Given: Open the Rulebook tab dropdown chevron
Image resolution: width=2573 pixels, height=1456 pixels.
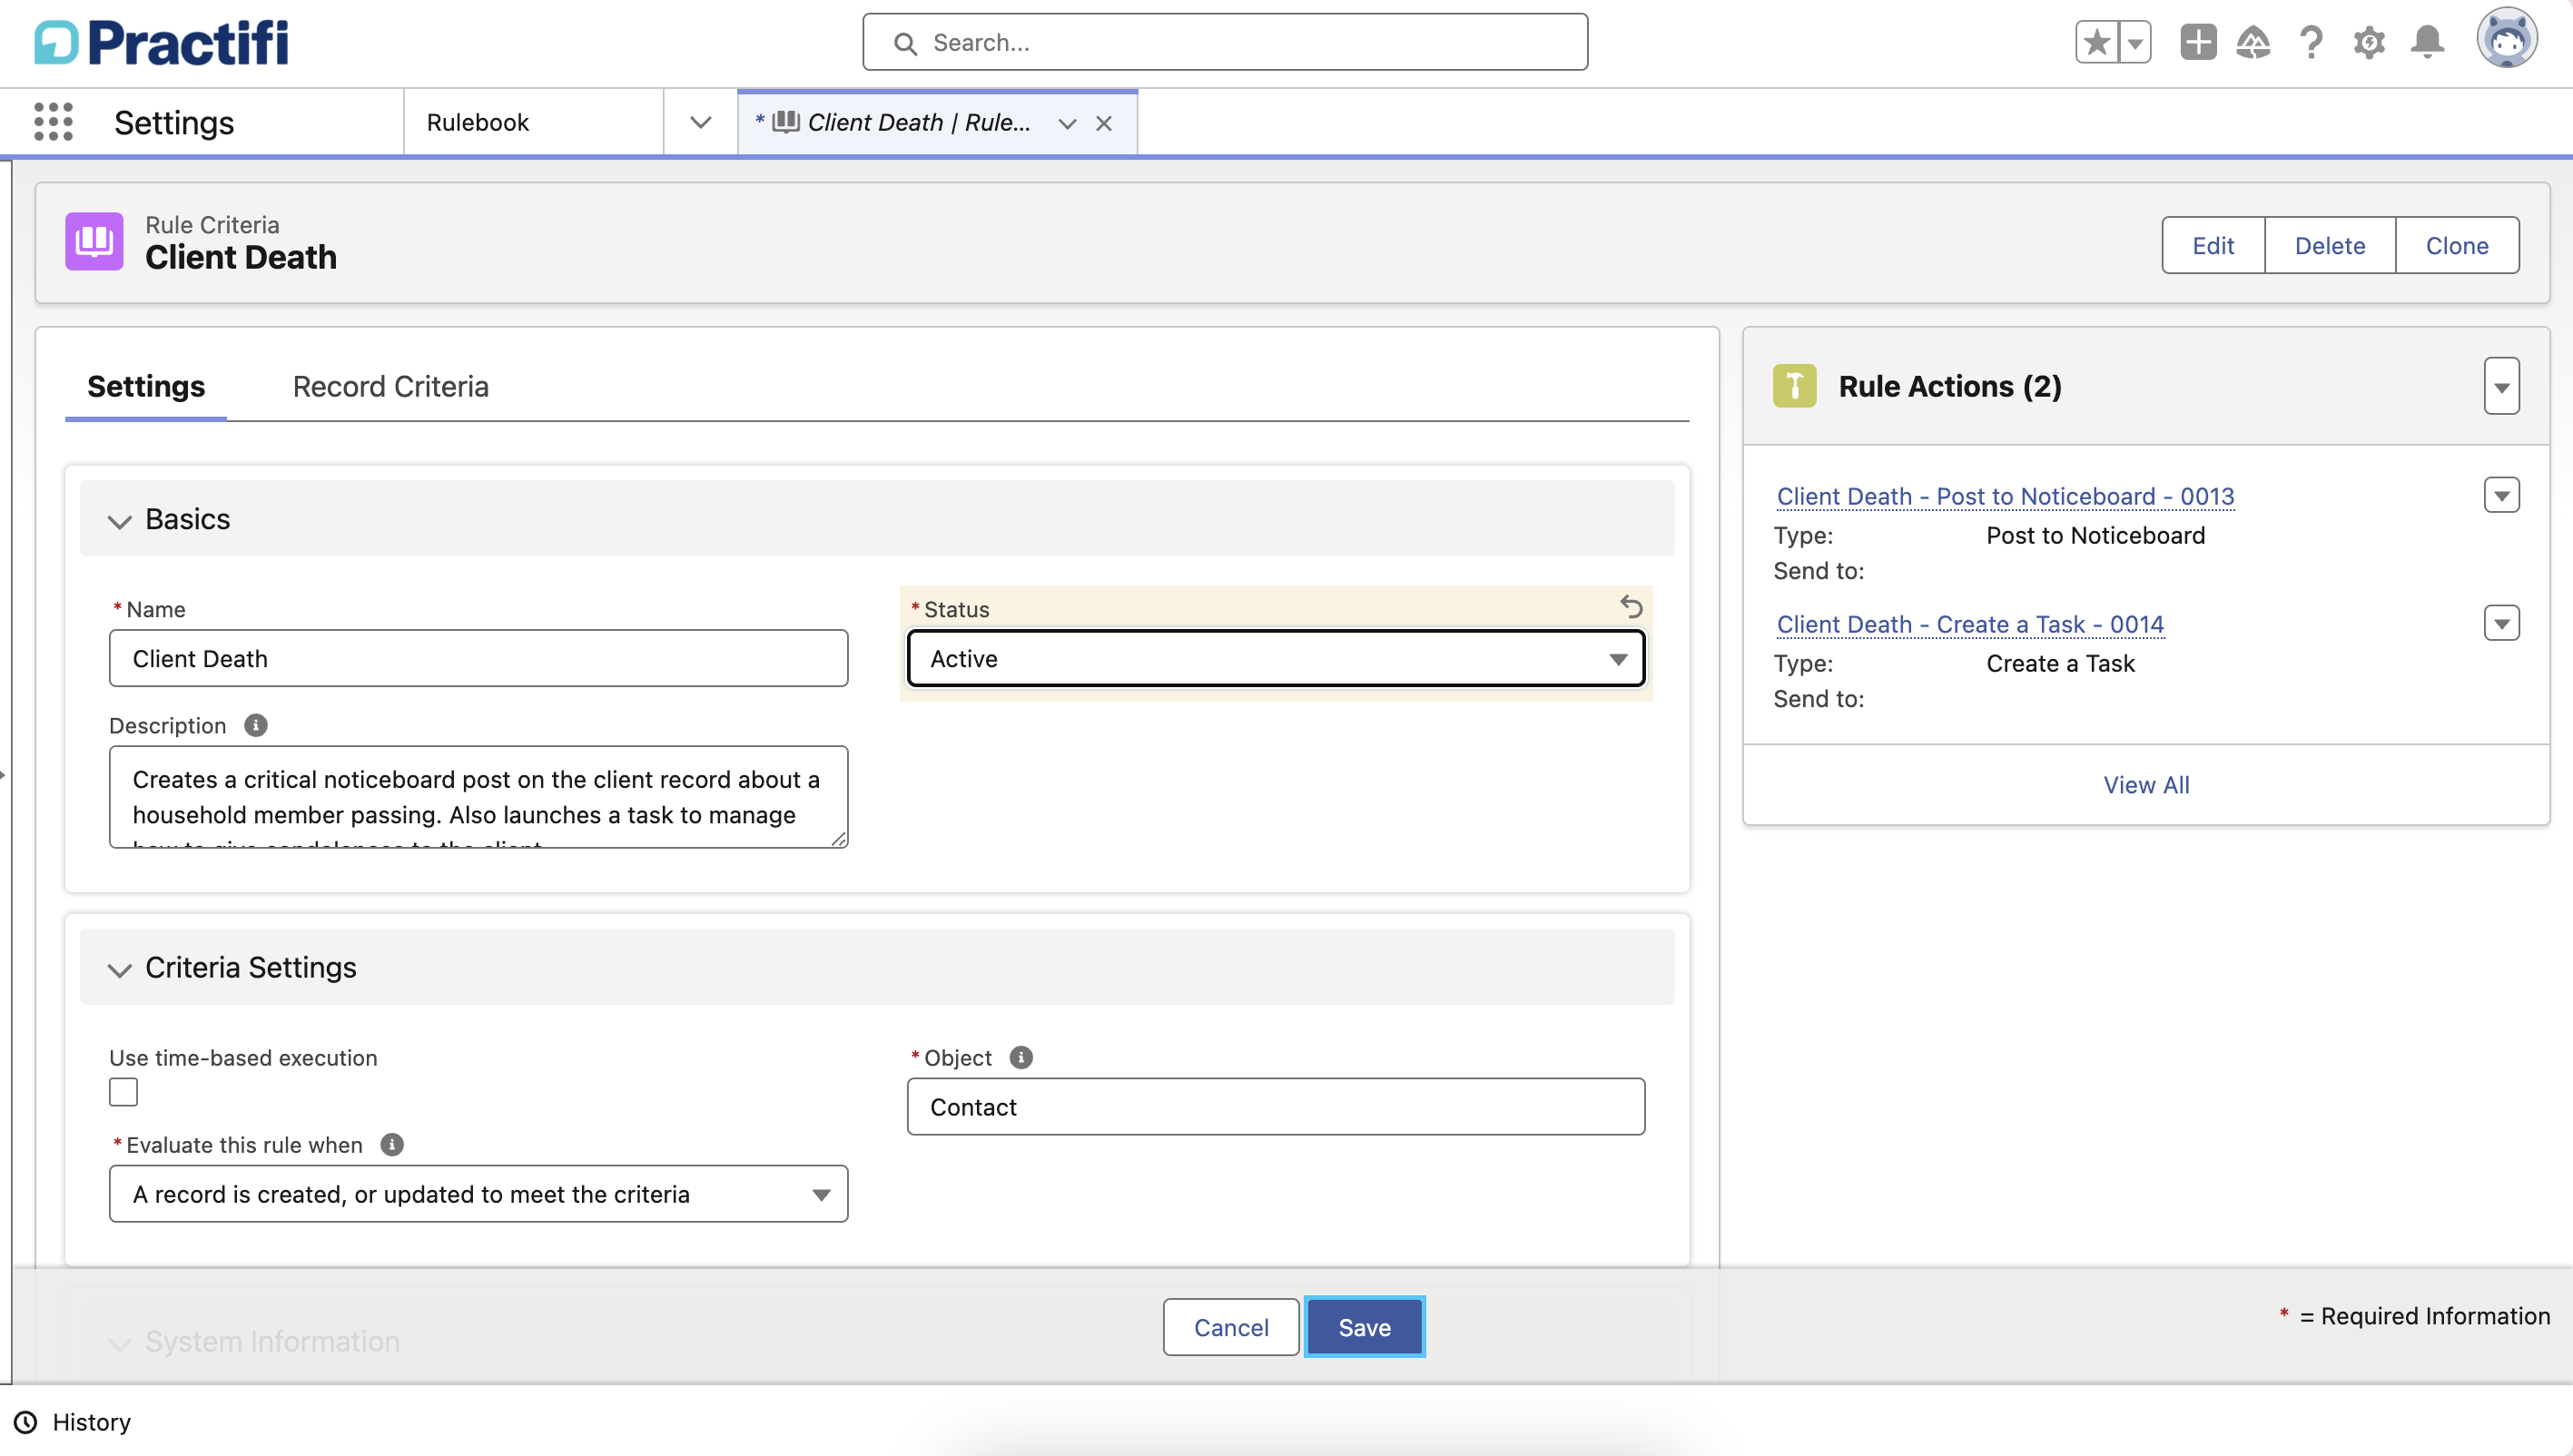Looking at the screenshot, I should (700, 122).
